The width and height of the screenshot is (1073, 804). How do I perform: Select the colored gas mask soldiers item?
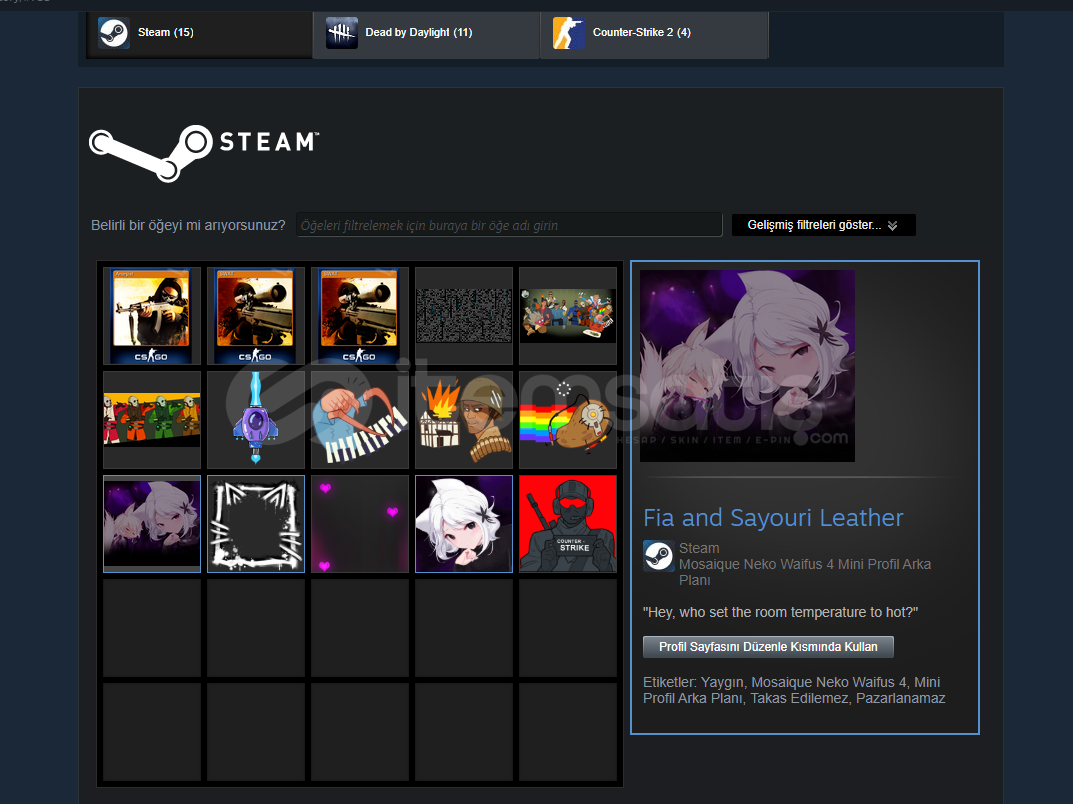coord(152,420)
